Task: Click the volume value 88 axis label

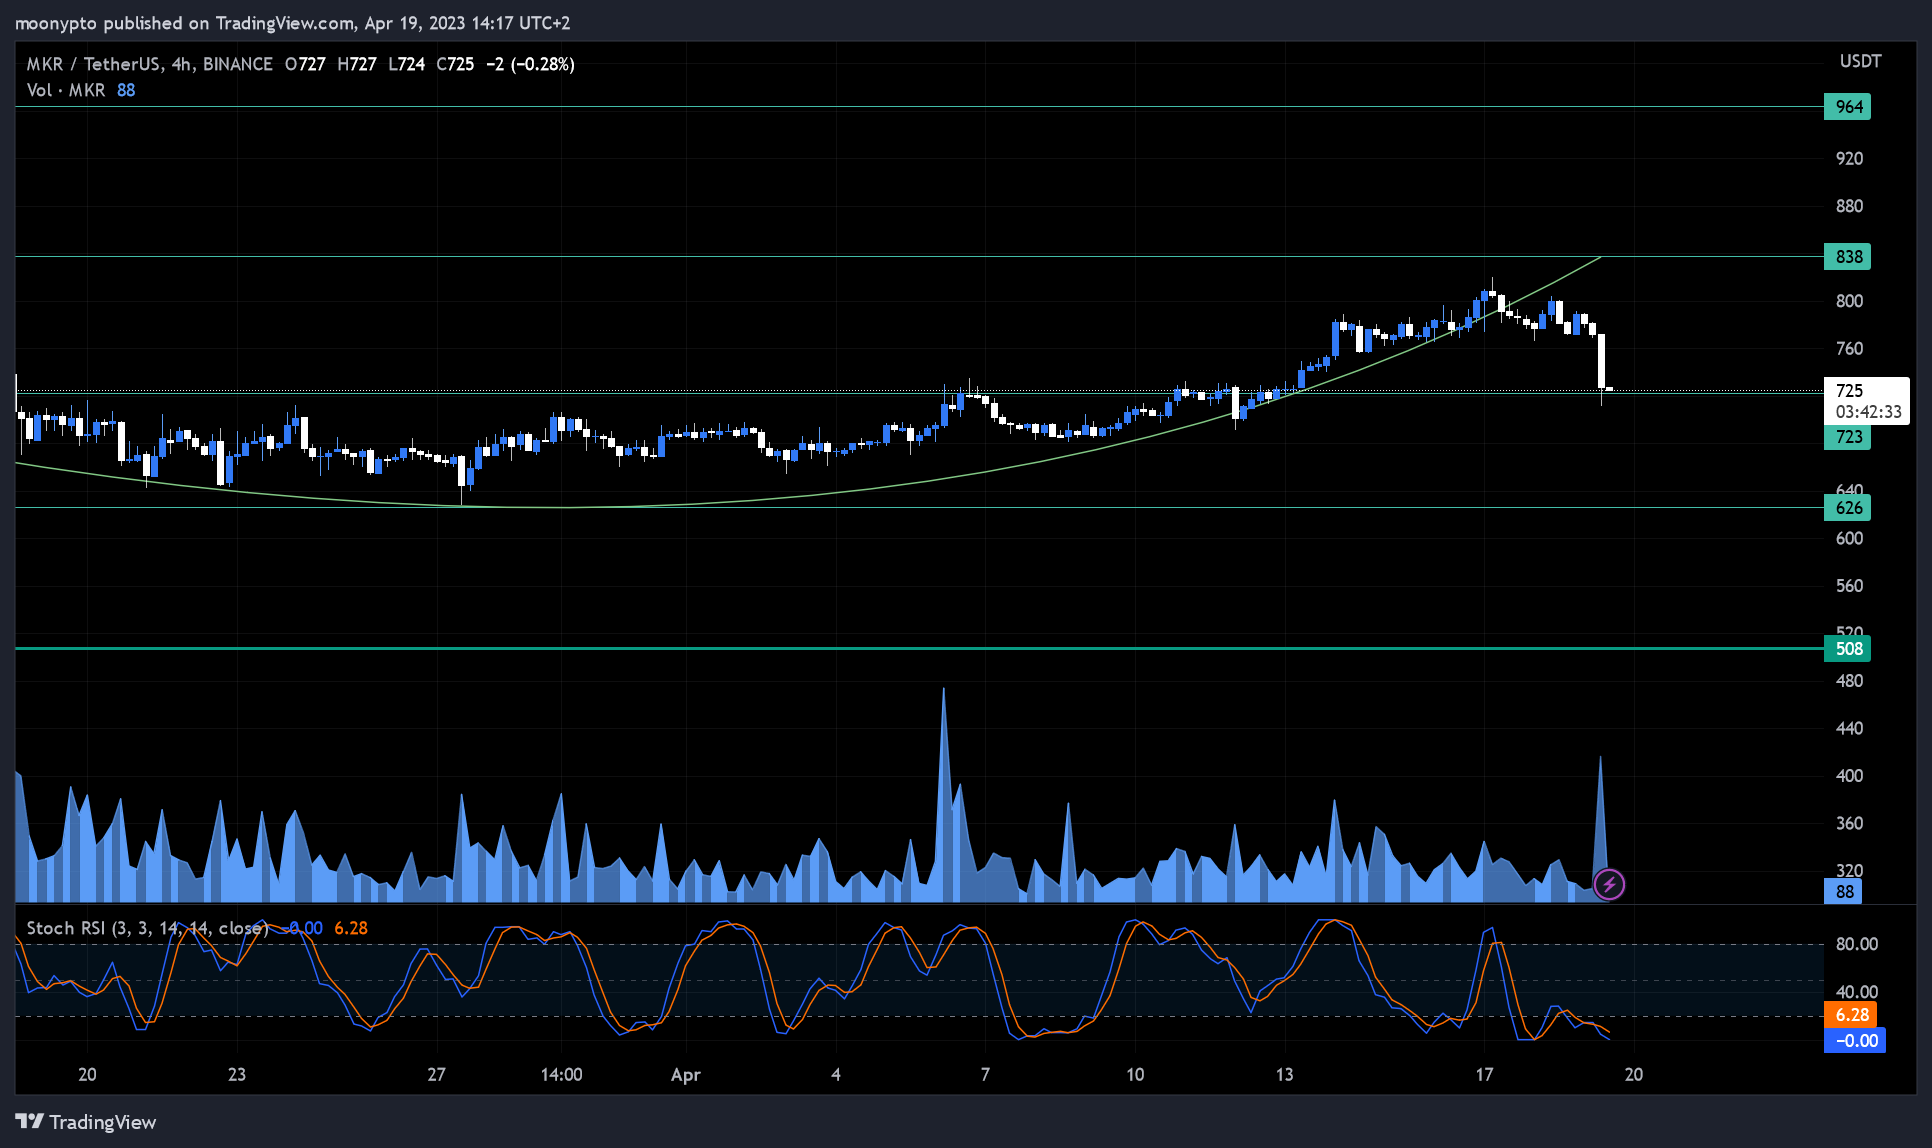Action: 1844,892
